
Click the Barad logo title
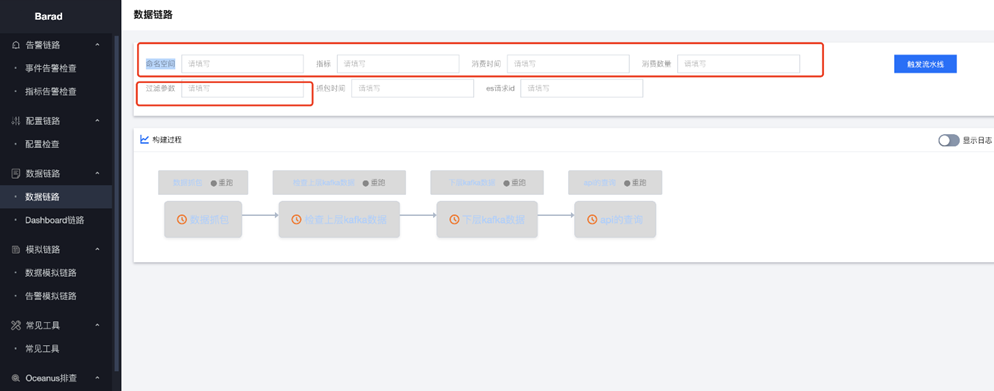(x=49, y=16)
